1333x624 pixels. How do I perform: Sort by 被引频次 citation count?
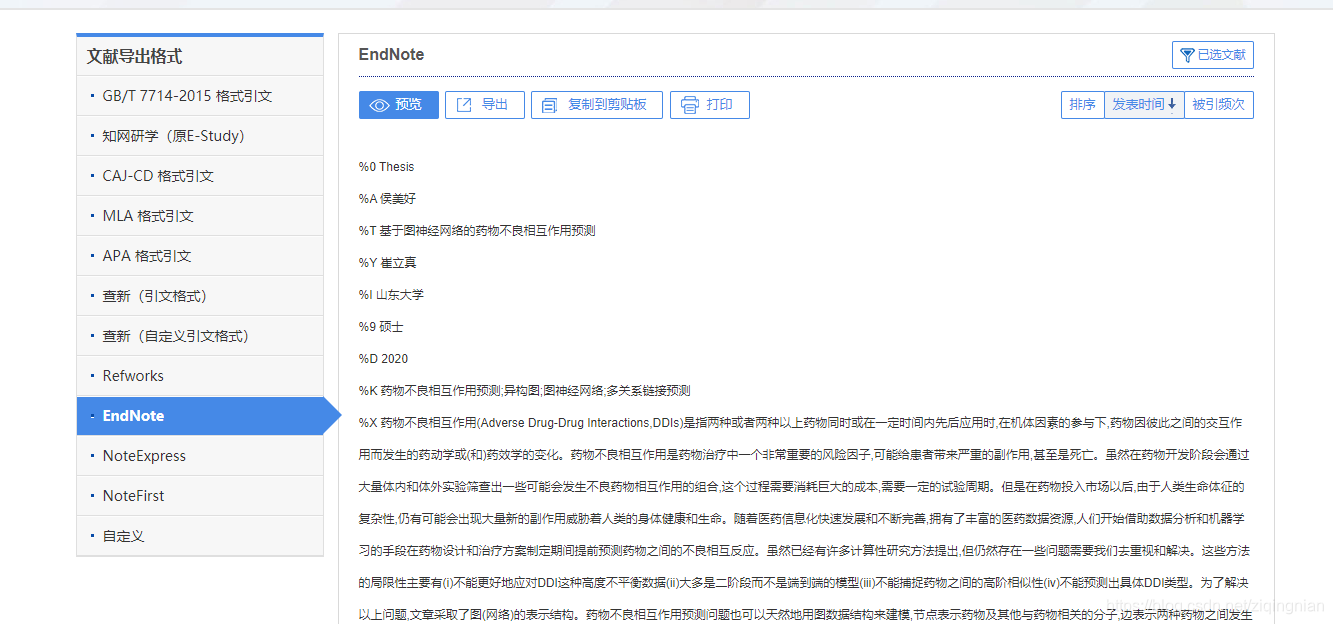tap(1218, 105)
